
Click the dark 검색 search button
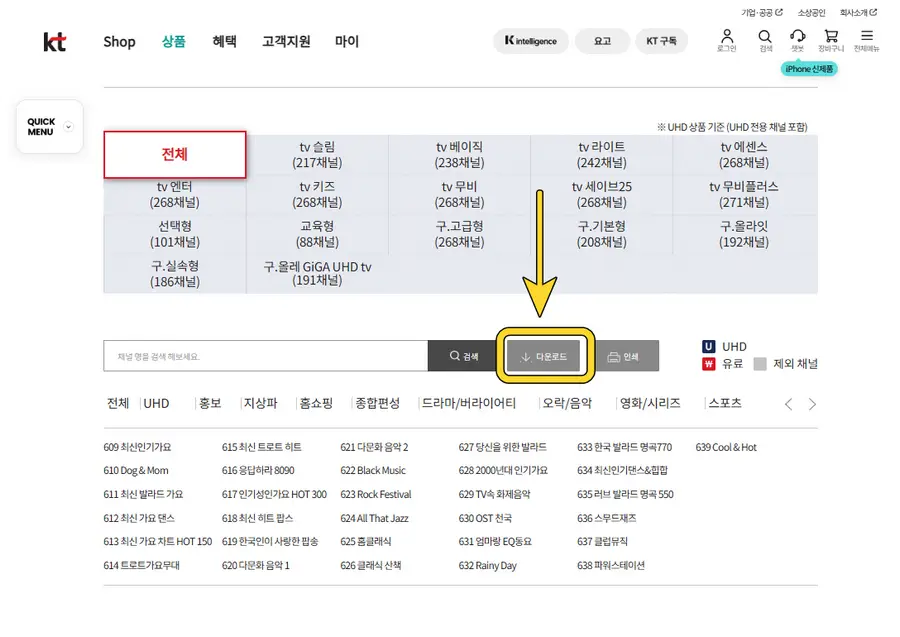(x=464, y=356)
